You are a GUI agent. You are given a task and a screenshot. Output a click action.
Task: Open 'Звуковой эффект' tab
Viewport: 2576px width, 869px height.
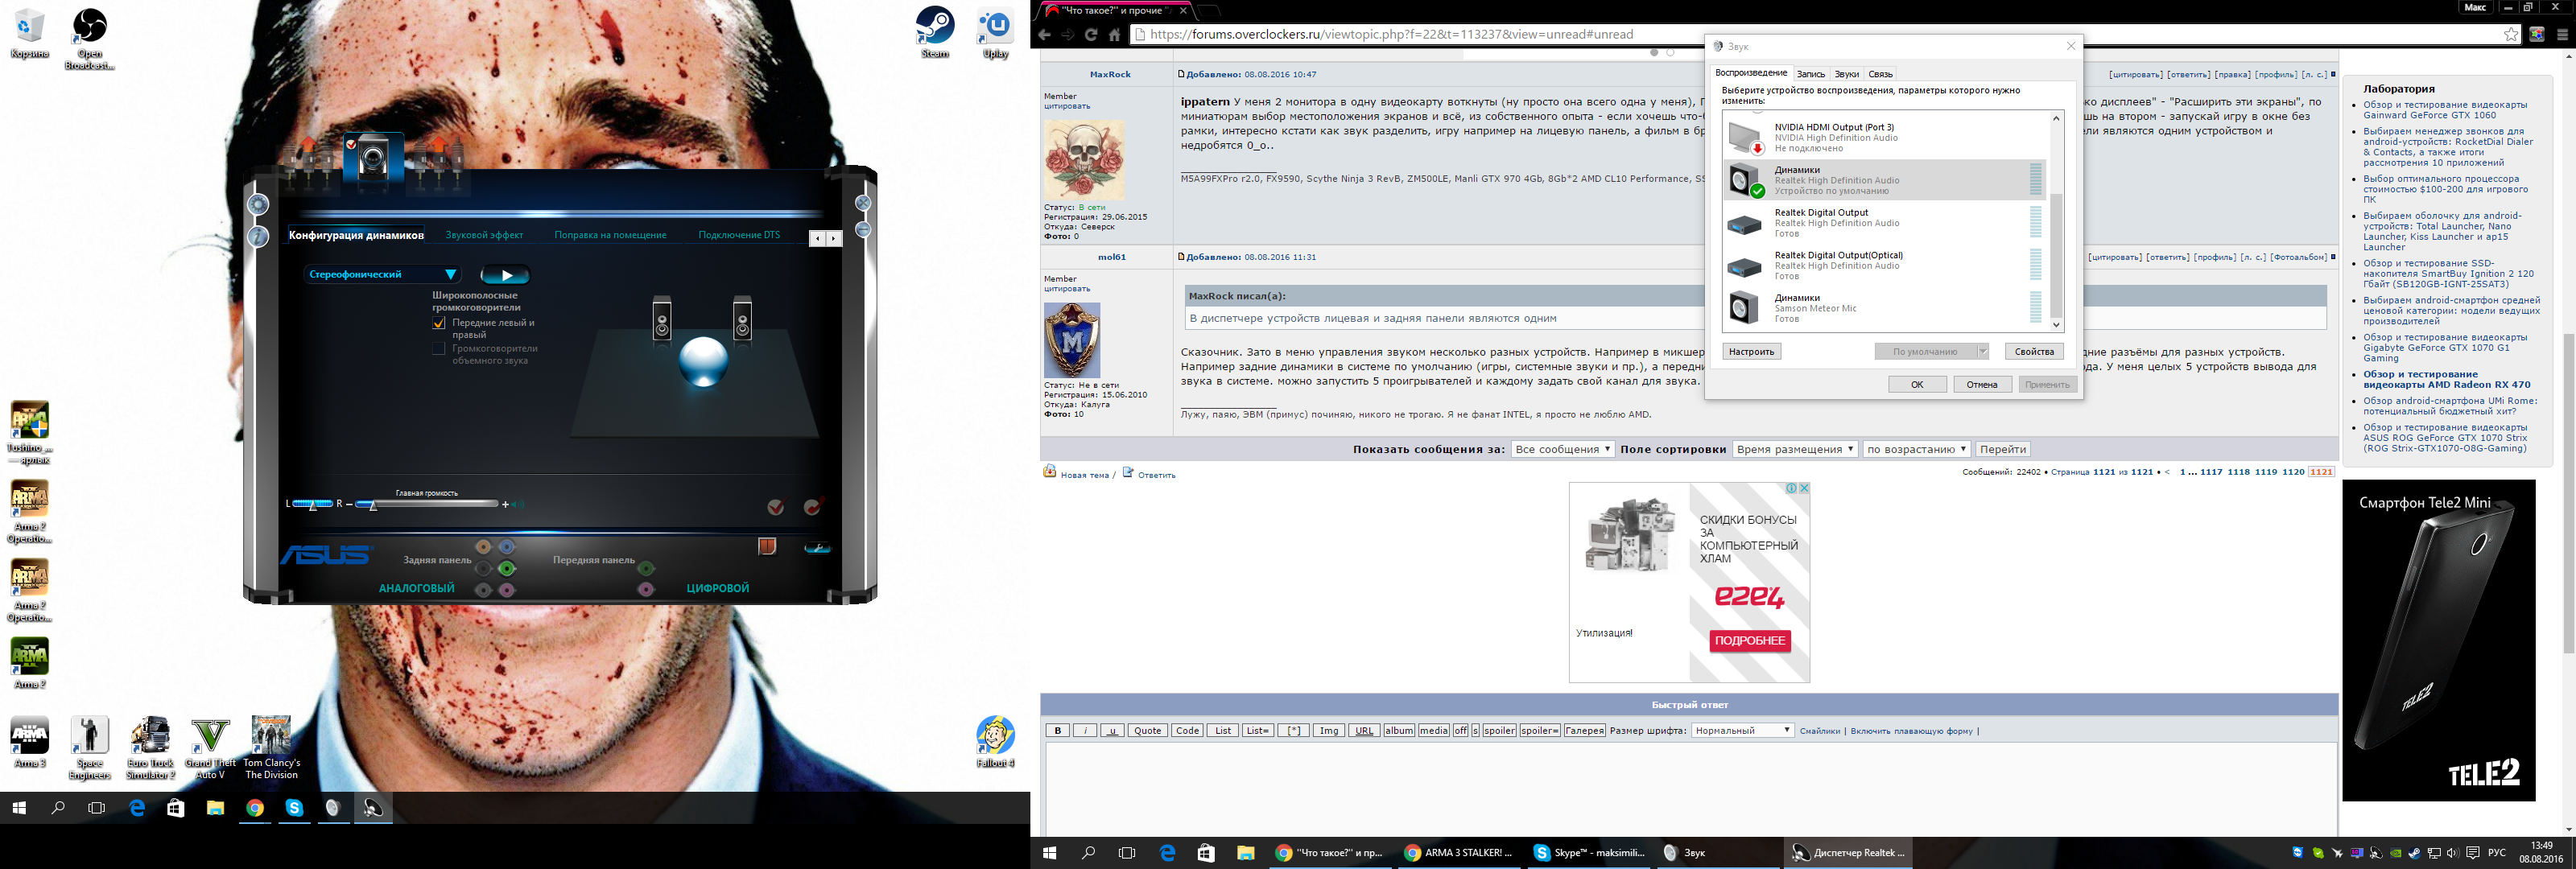[x=484, y=235]
